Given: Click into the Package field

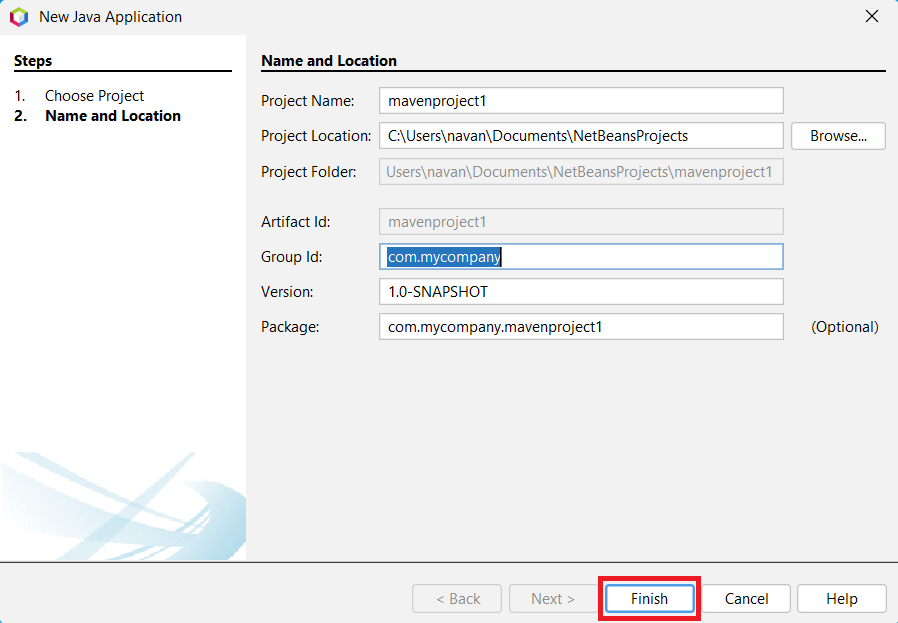Looking at the screenshot, I should pyautogui.click(x=581, y=326).
